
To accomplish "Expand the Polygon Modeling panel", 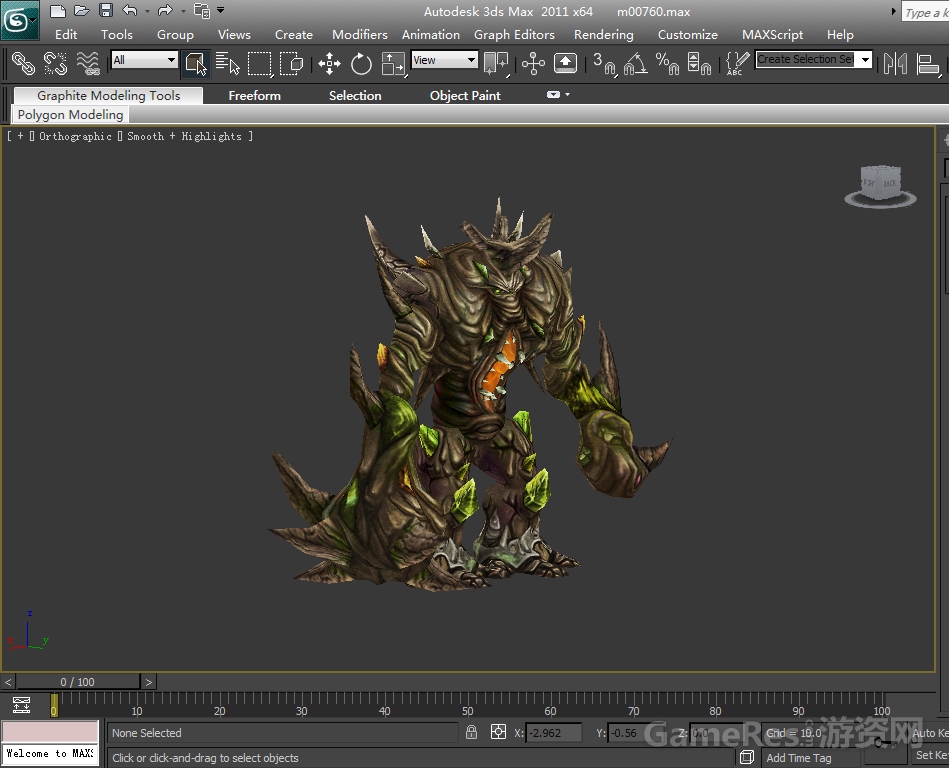I will click(70, 114).
